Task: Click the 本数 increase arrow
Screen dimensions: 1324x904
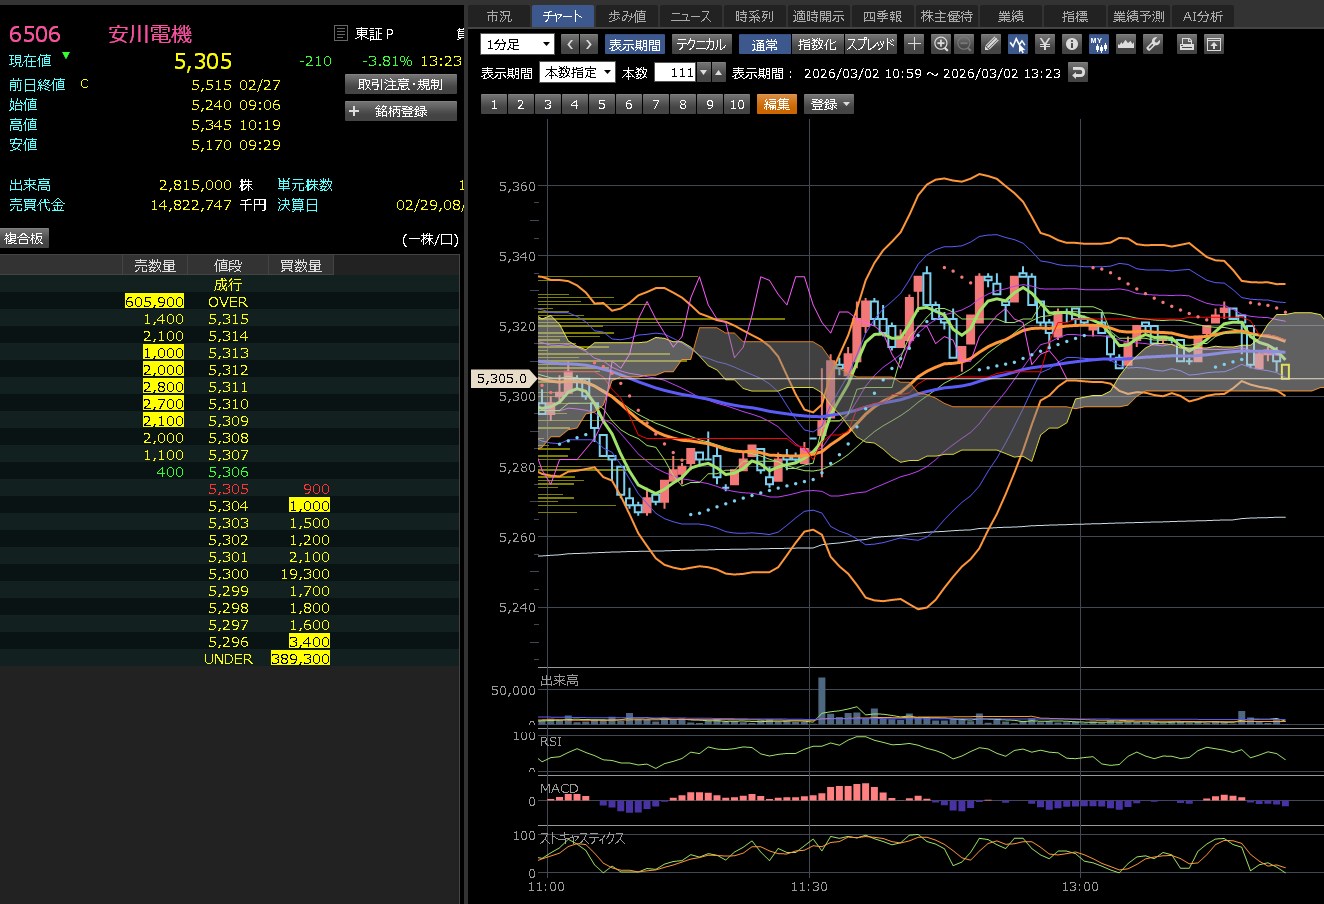Action: pyautogui.click(x=718, y=73)
